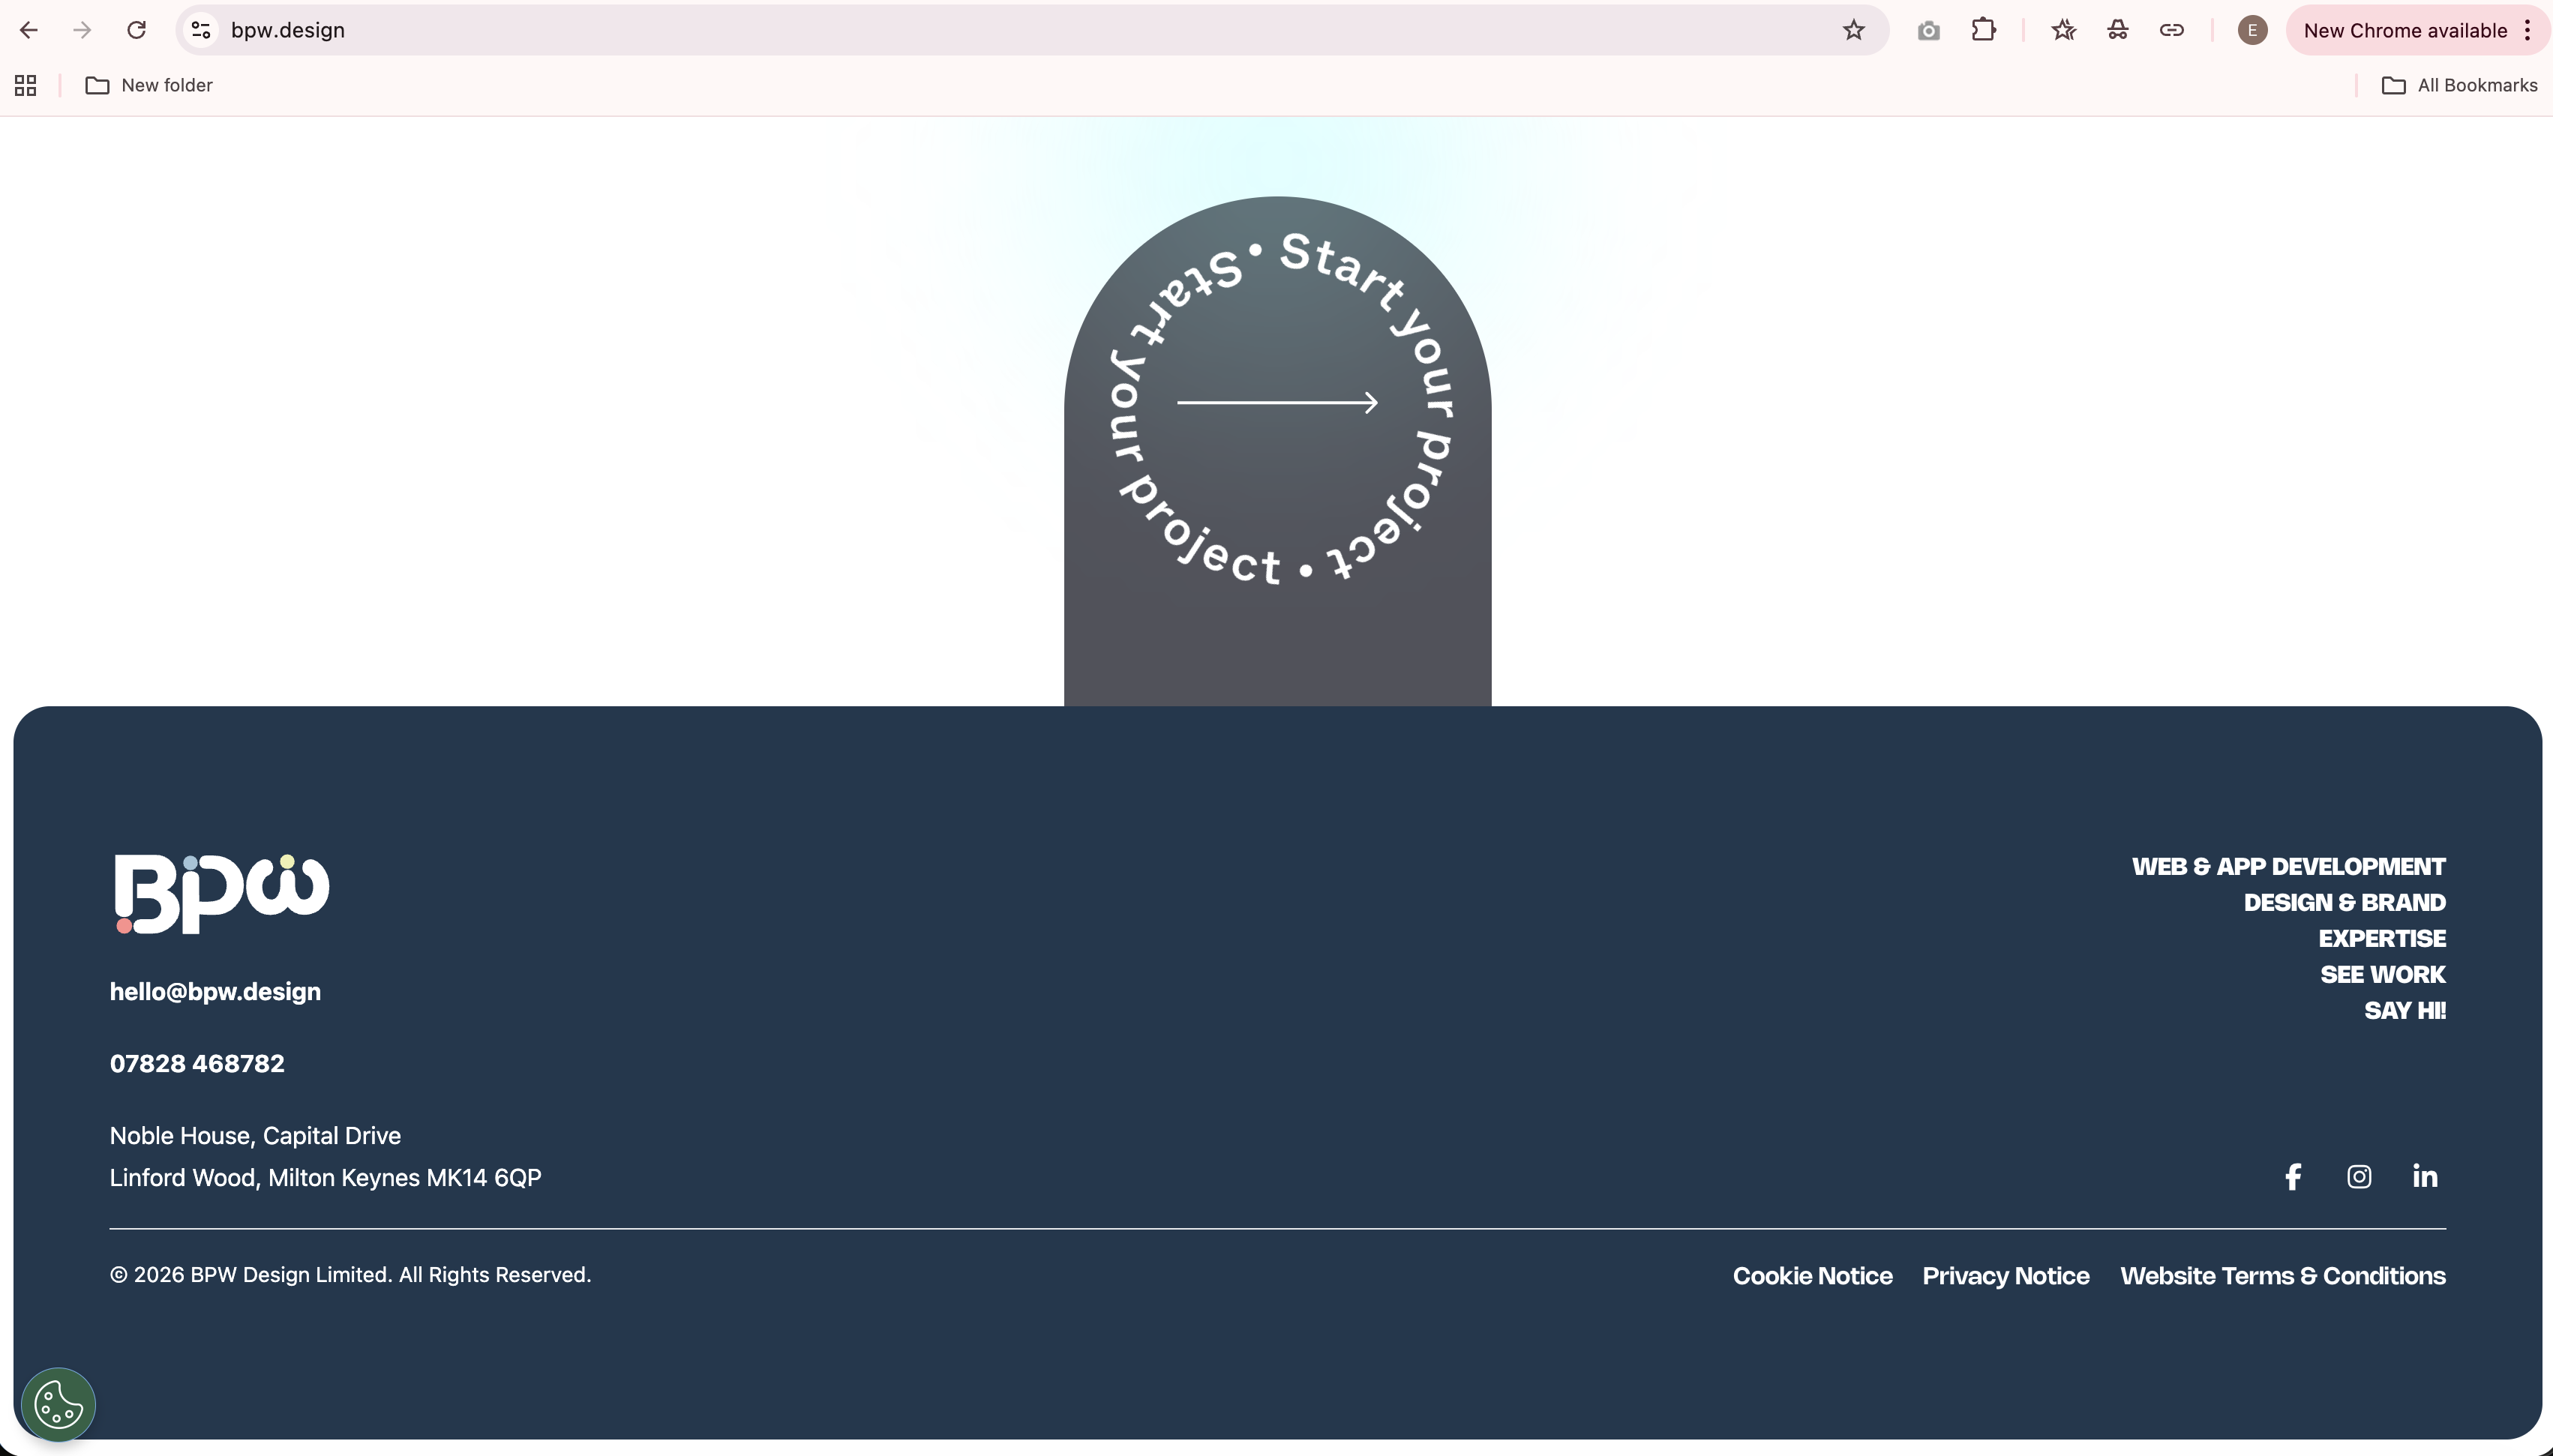Click the hello@bpw.design email link
The width and height of the screenshot is (2553, 1456).
click(215, 991)
